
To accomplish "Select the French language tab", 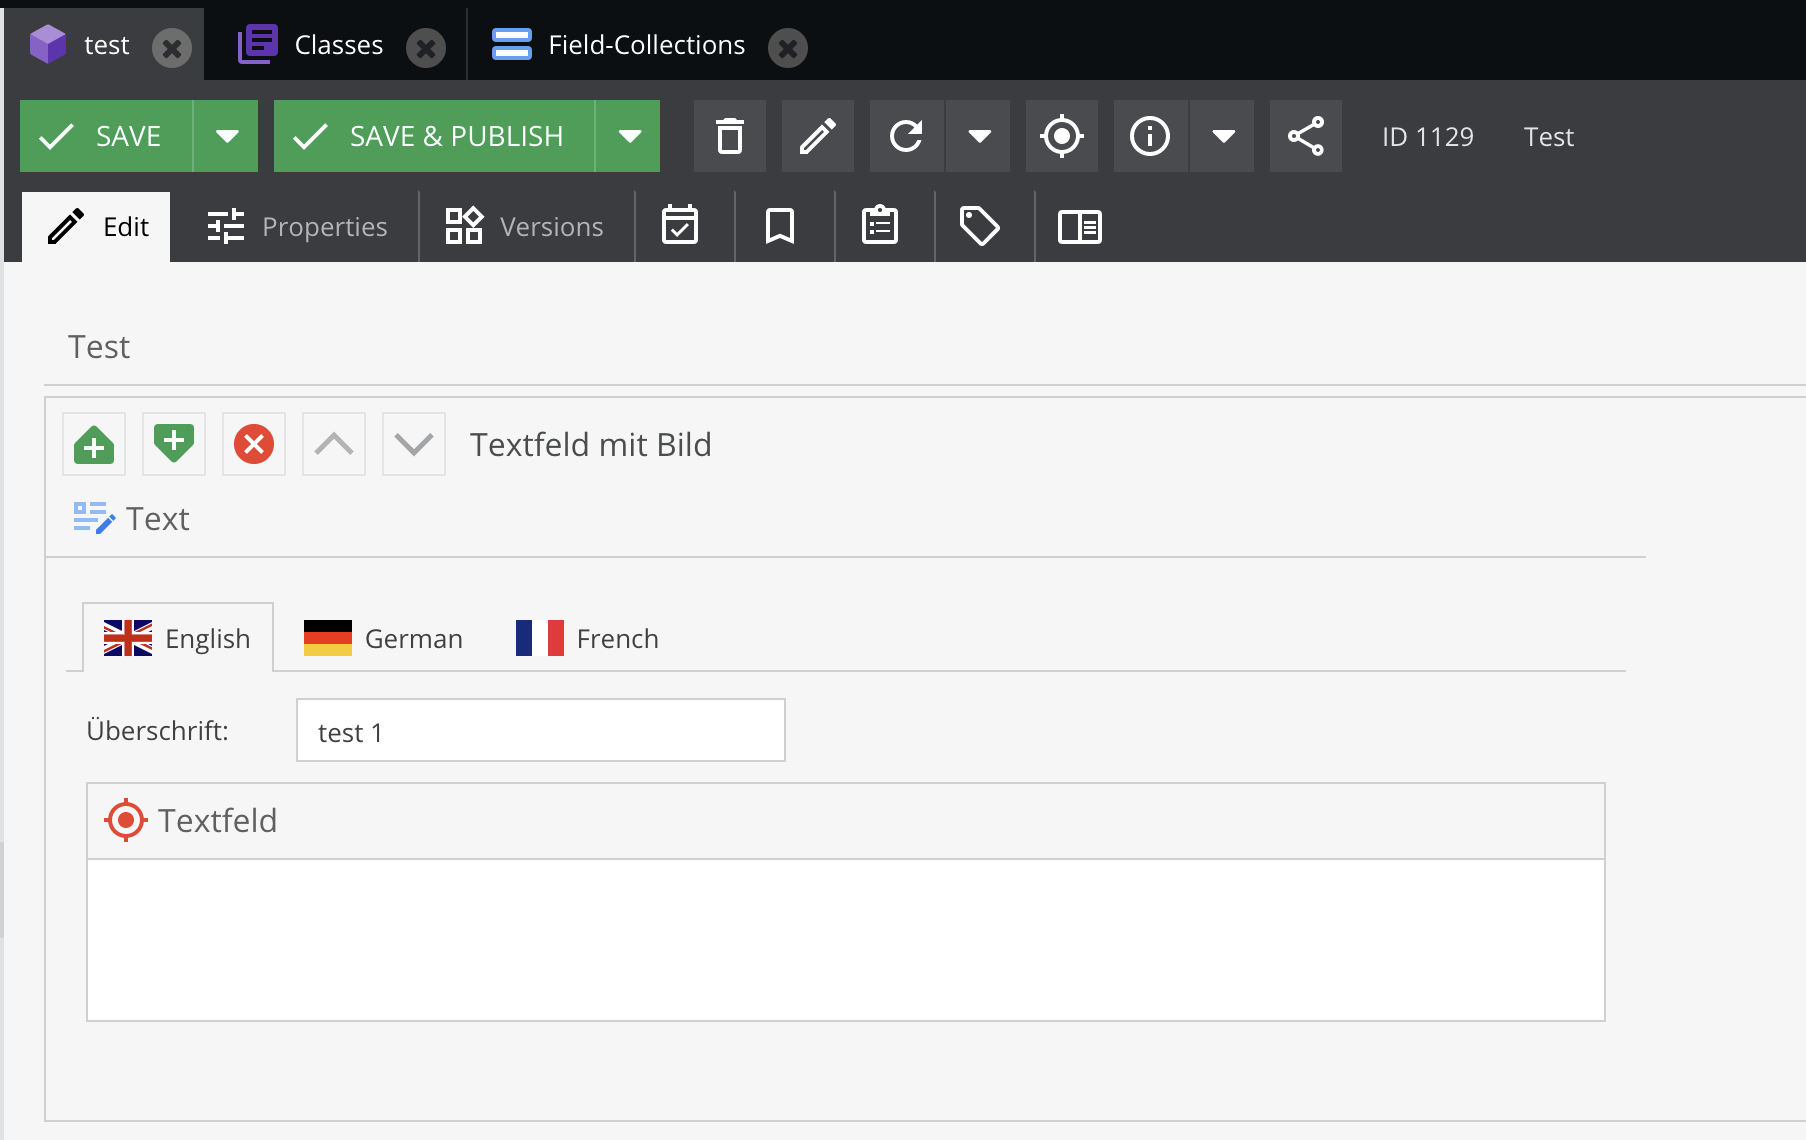I will pyautogui.click(x=588, y=638).
